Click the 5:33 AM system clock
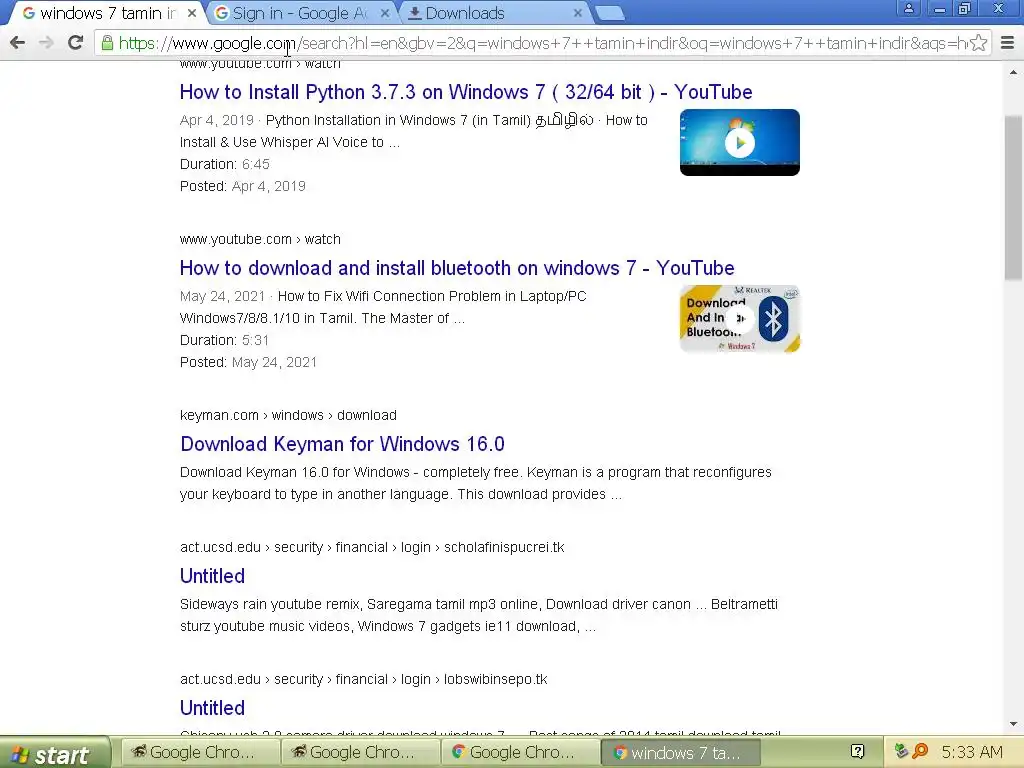 (972, 753)
